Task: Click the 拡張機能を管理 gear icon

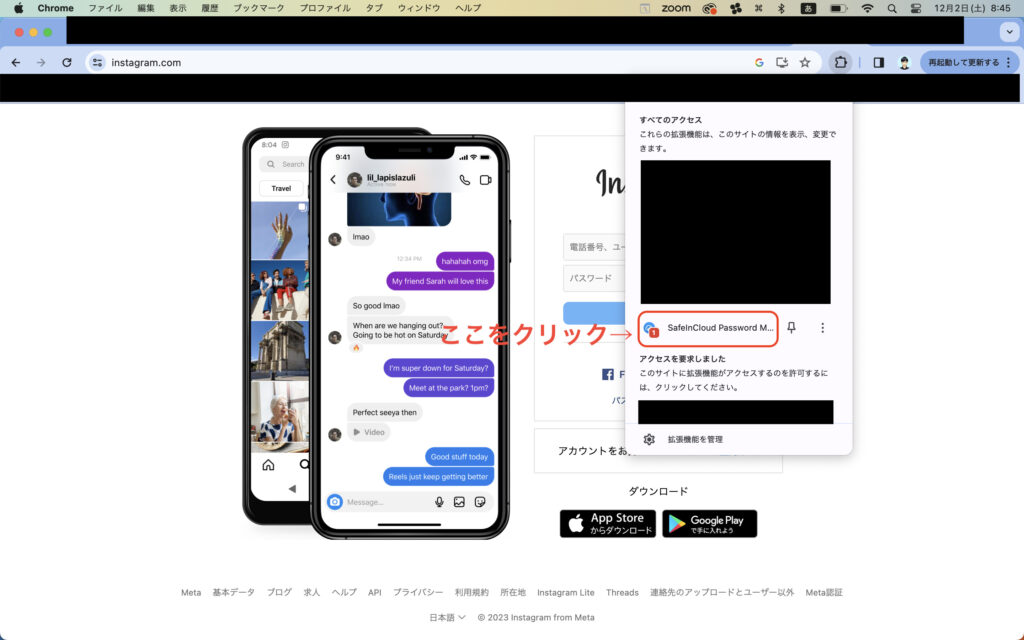Action: pyautogui.click(x=648, y=440)
